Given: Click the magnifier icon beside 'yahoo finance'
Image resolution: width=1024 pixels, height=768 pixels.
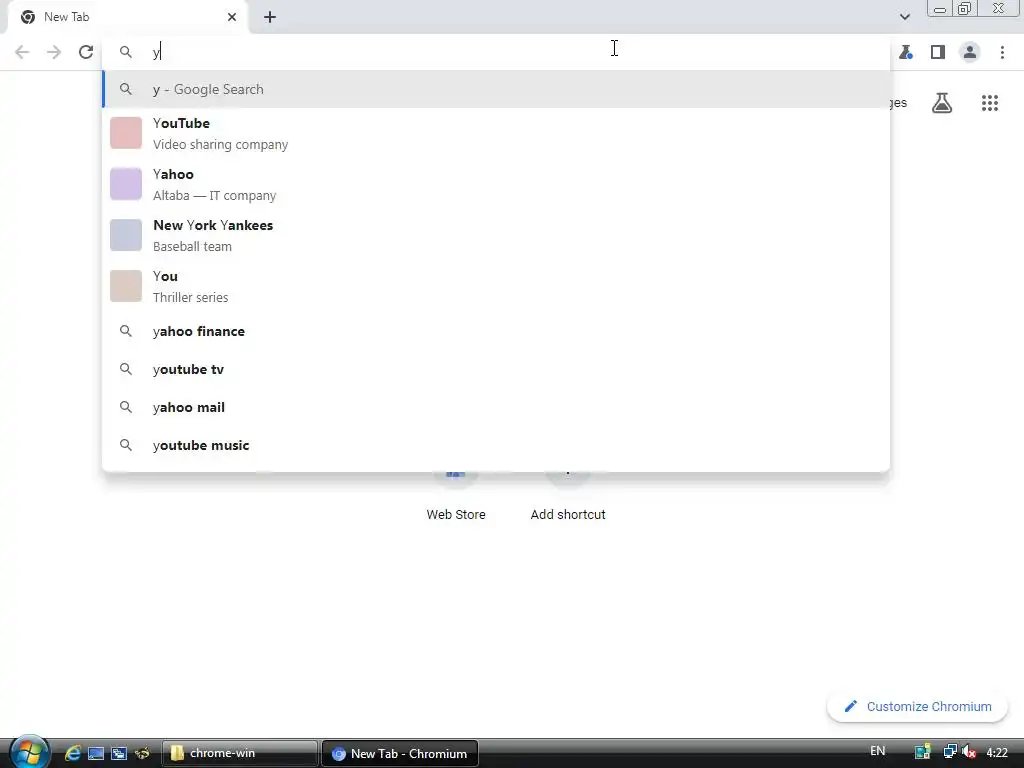Looking at the screenshot, I should coord(125,331).
